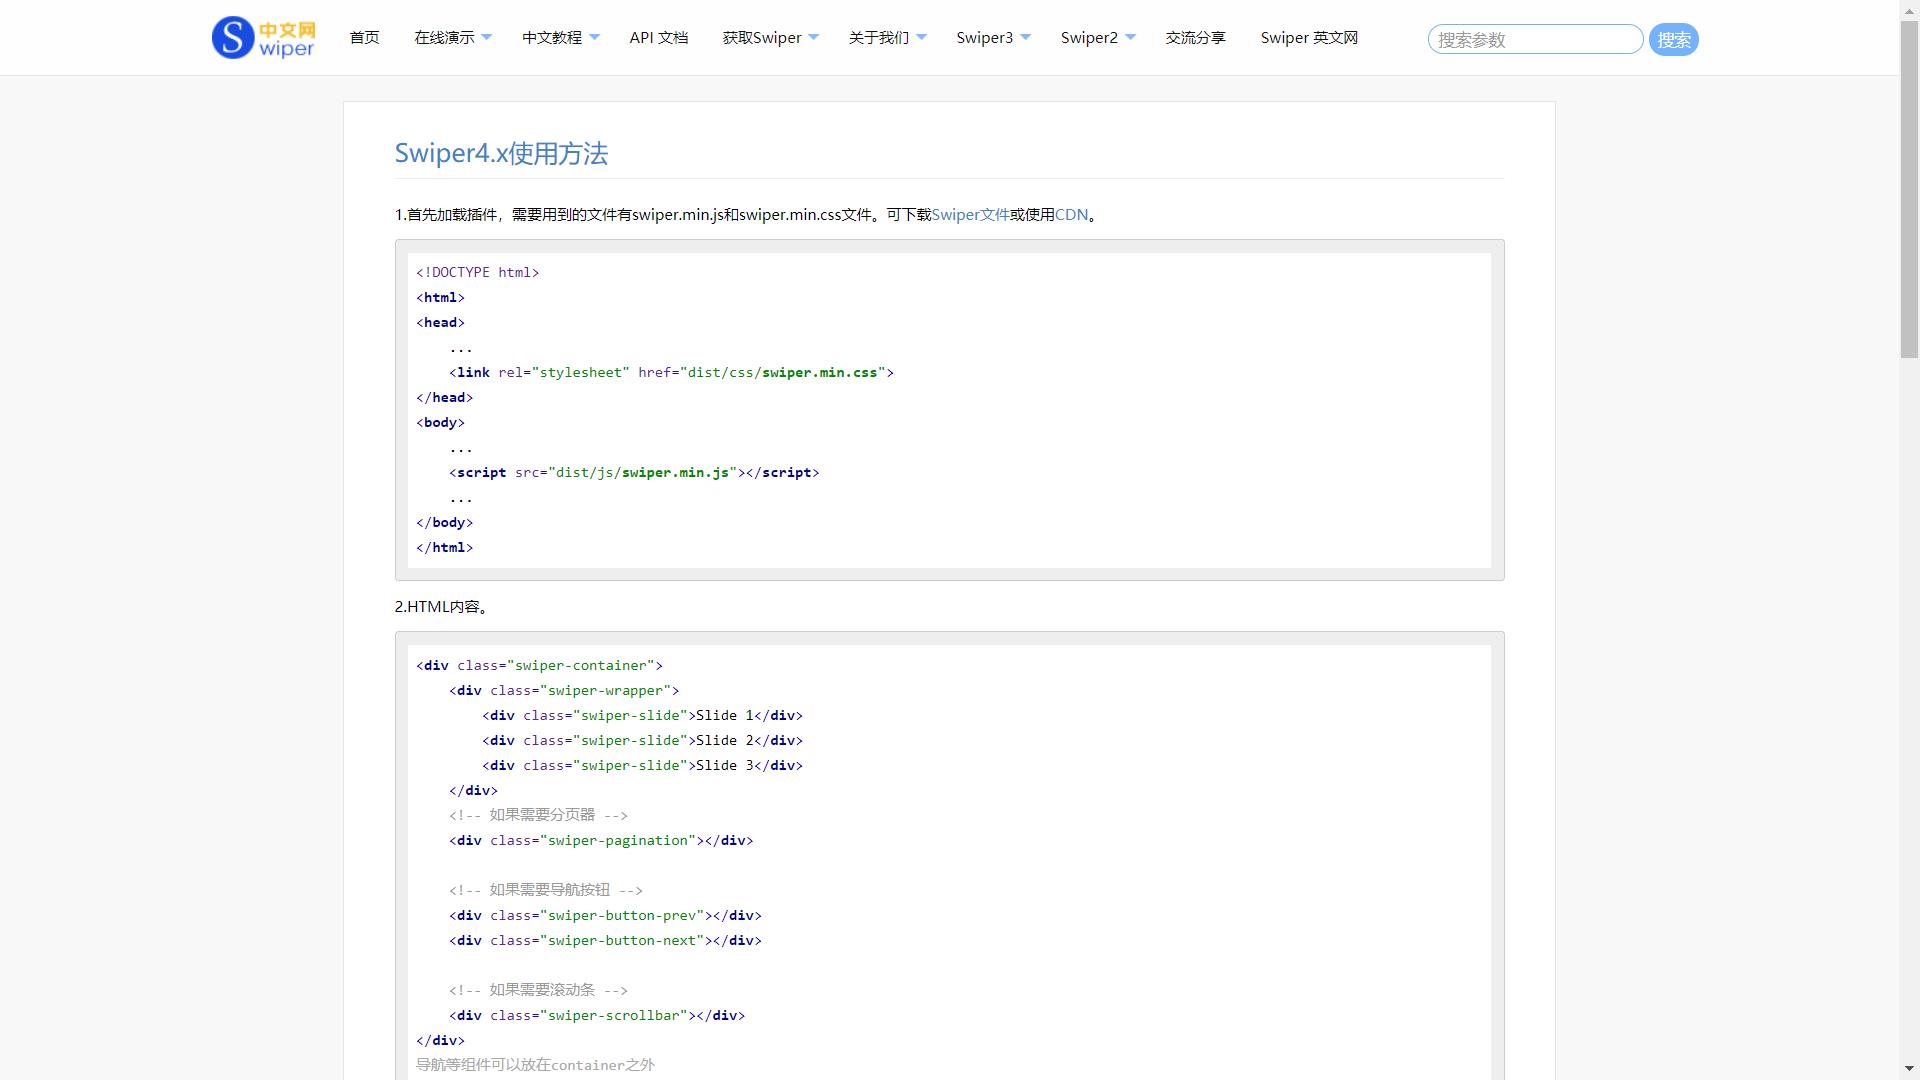This screenshot has width=1920, height=1080.
Task: Go to the 交流分享 page
Action: (x=1195, y=38)
